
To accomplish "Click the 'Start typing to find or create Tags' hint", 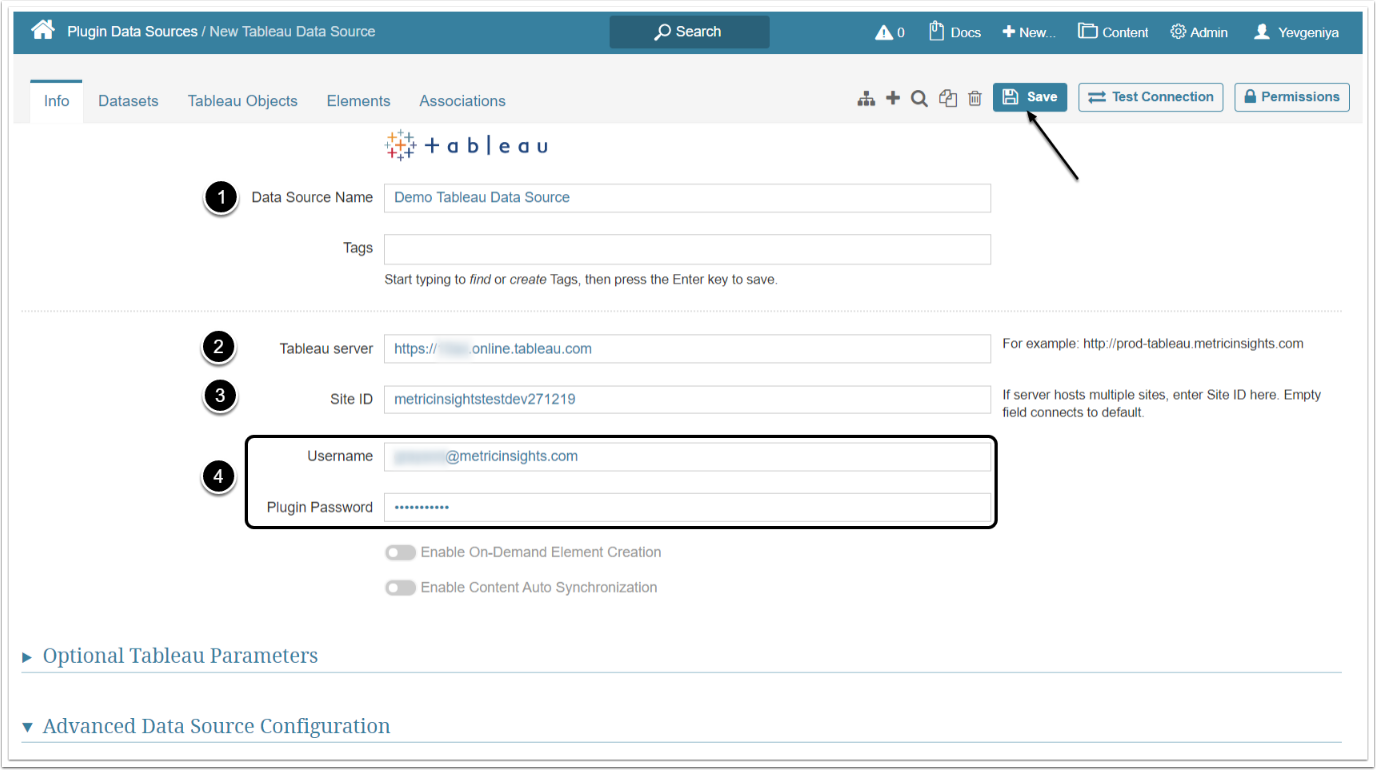I will point(580,280).
